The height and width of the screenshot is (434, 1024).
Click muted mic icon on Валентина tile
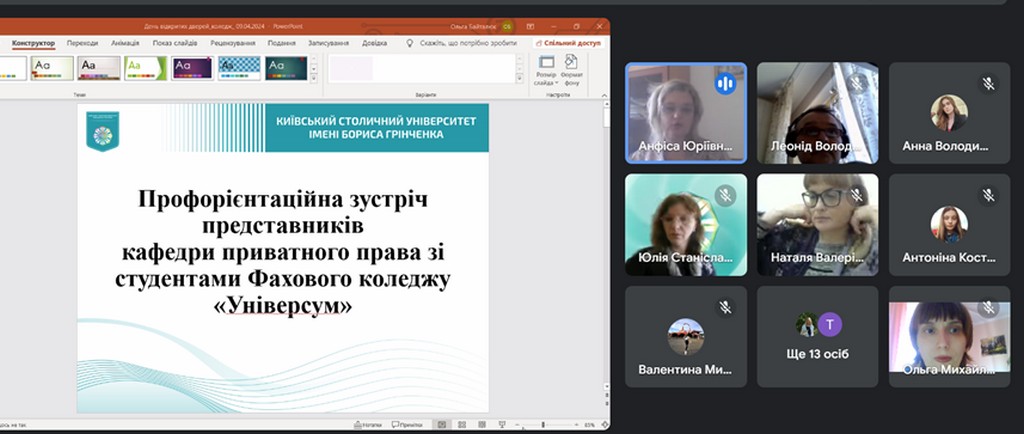(725, 307)
